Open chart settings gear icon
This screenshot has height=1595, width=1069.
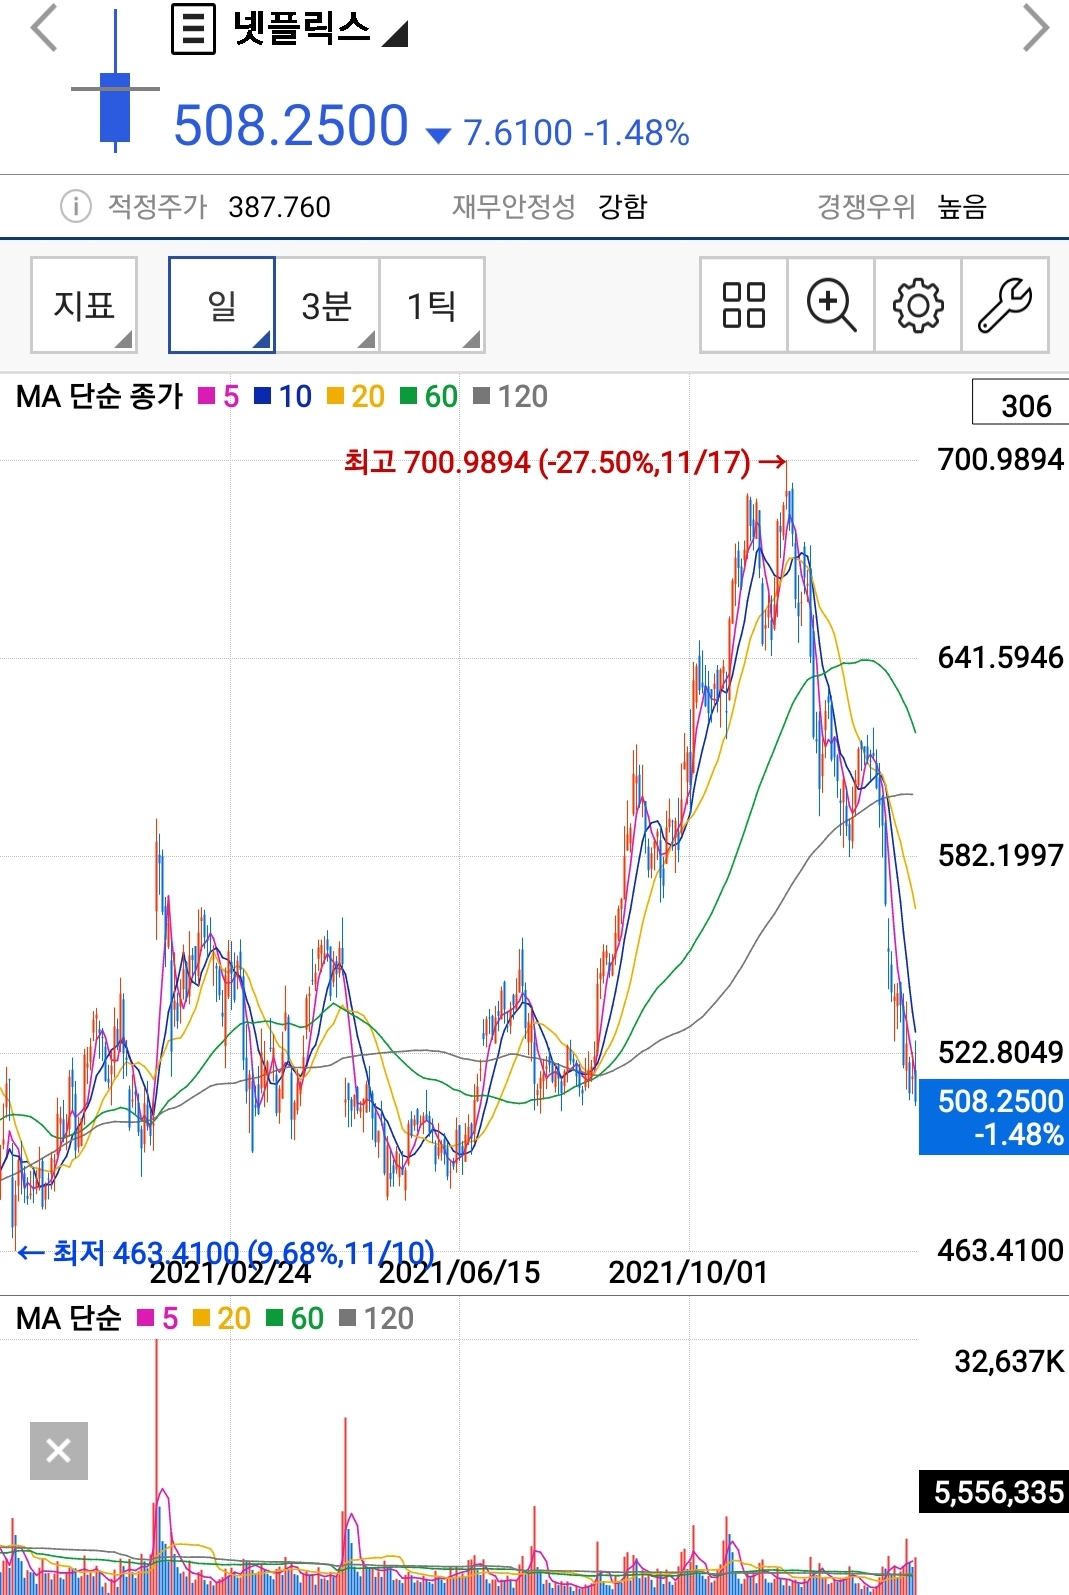pos(918,305)
